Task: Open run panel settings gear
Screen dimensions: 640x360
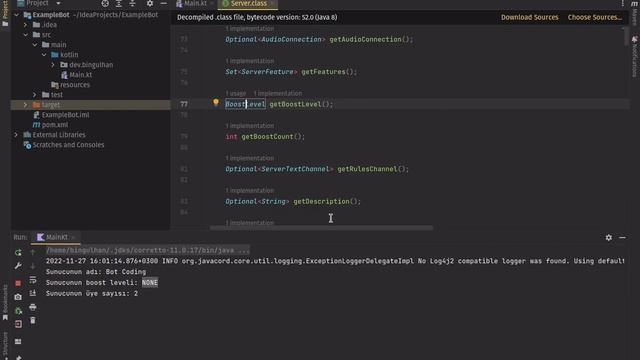Action: tap(609, 237)
